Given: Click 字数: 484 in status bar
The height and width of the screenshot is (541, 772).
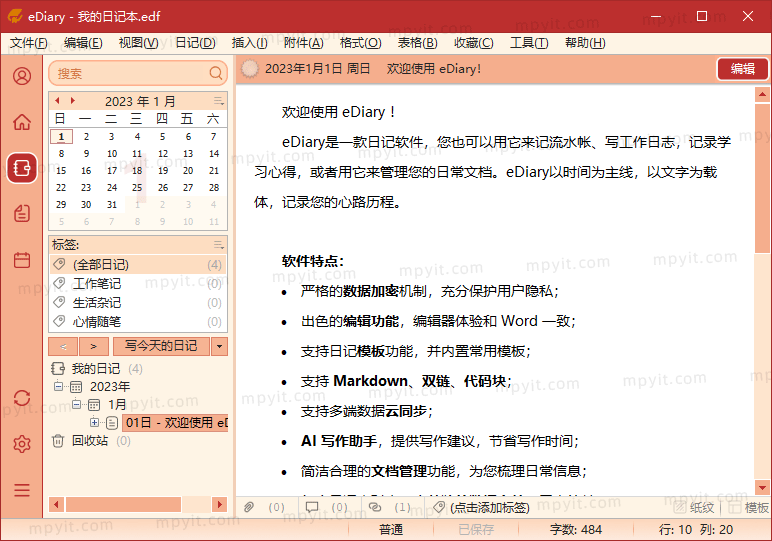Looking at the screenshot, I should [576, 530].
